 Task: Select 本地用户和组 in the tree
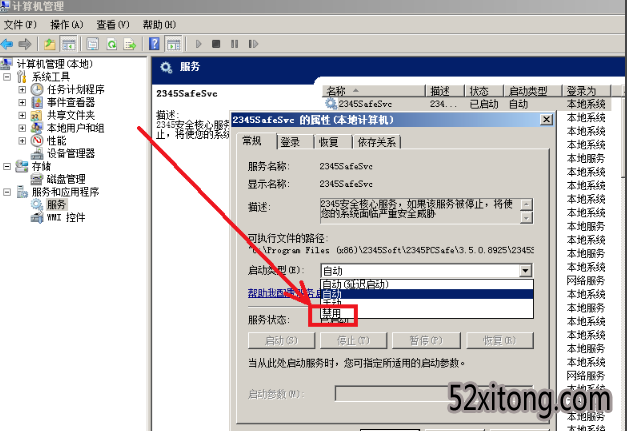pyautogui.click(x=76, y=128)
